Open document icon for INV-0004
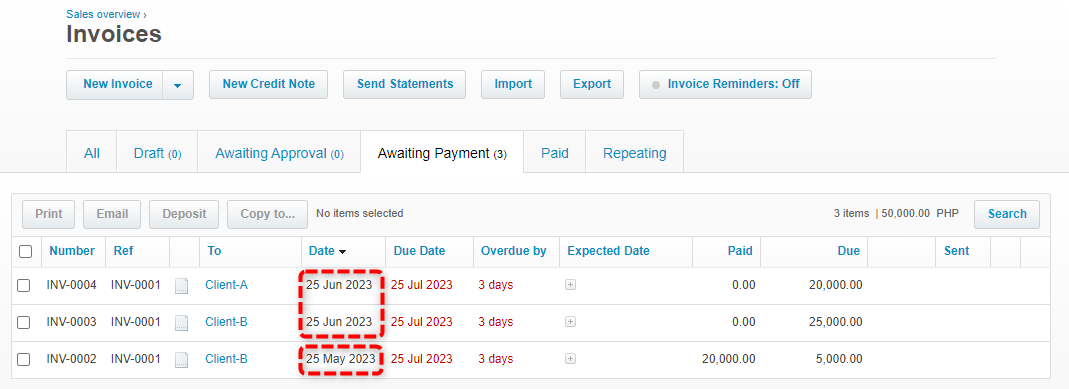This screenshot has height=389, width=1069. (x=181, y=285)
